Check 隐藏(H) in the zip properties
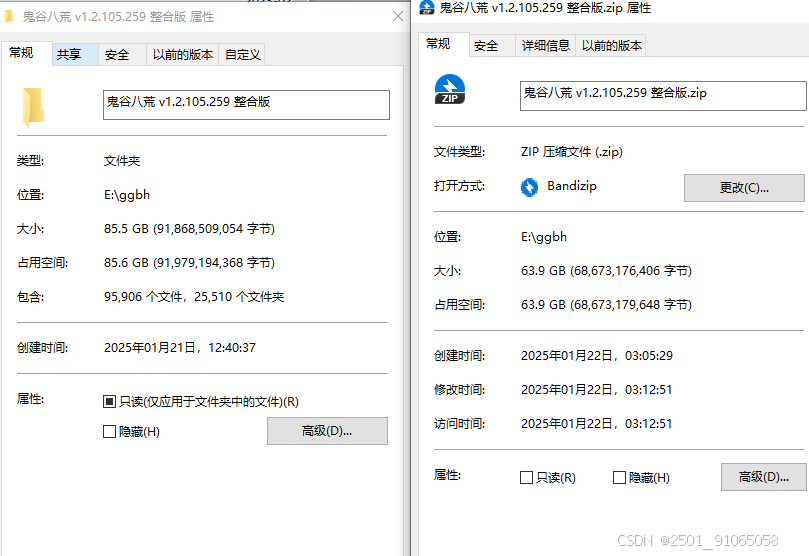Image resolution: width=809 pixels, height=556 pixels. (619, 477)
